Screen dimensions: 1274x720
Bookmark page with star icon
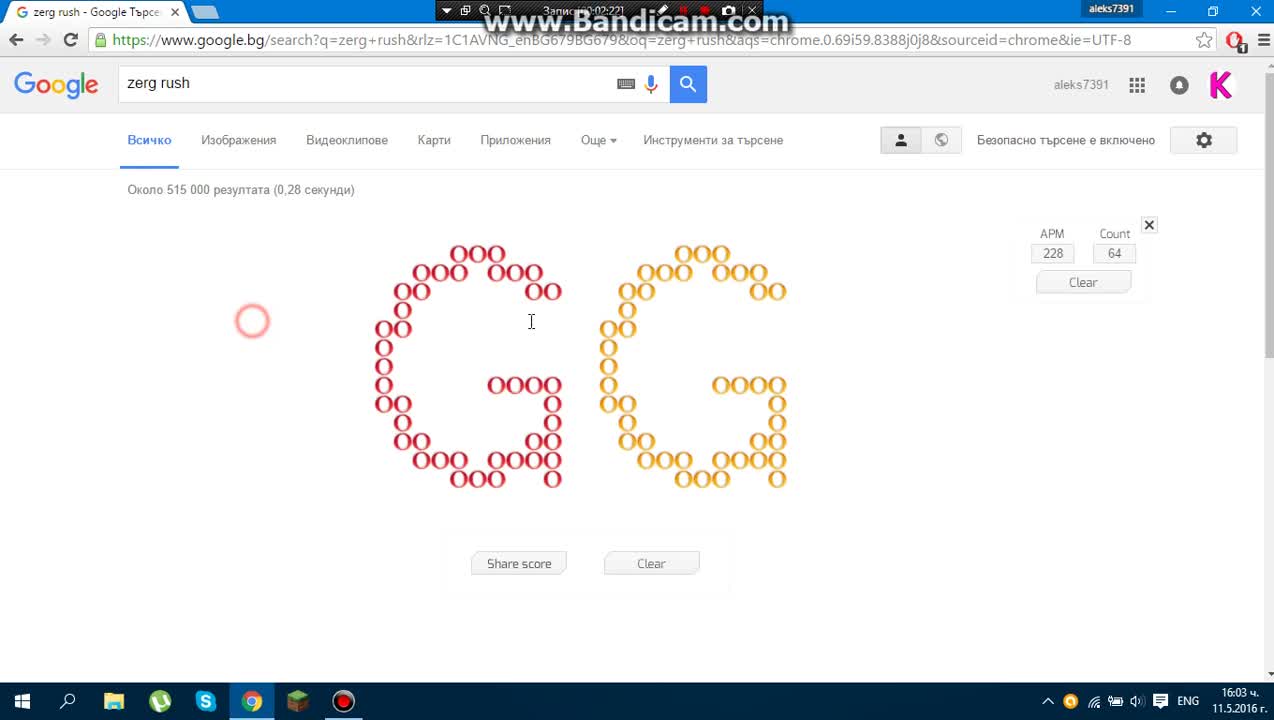[x=1204, y=40]
